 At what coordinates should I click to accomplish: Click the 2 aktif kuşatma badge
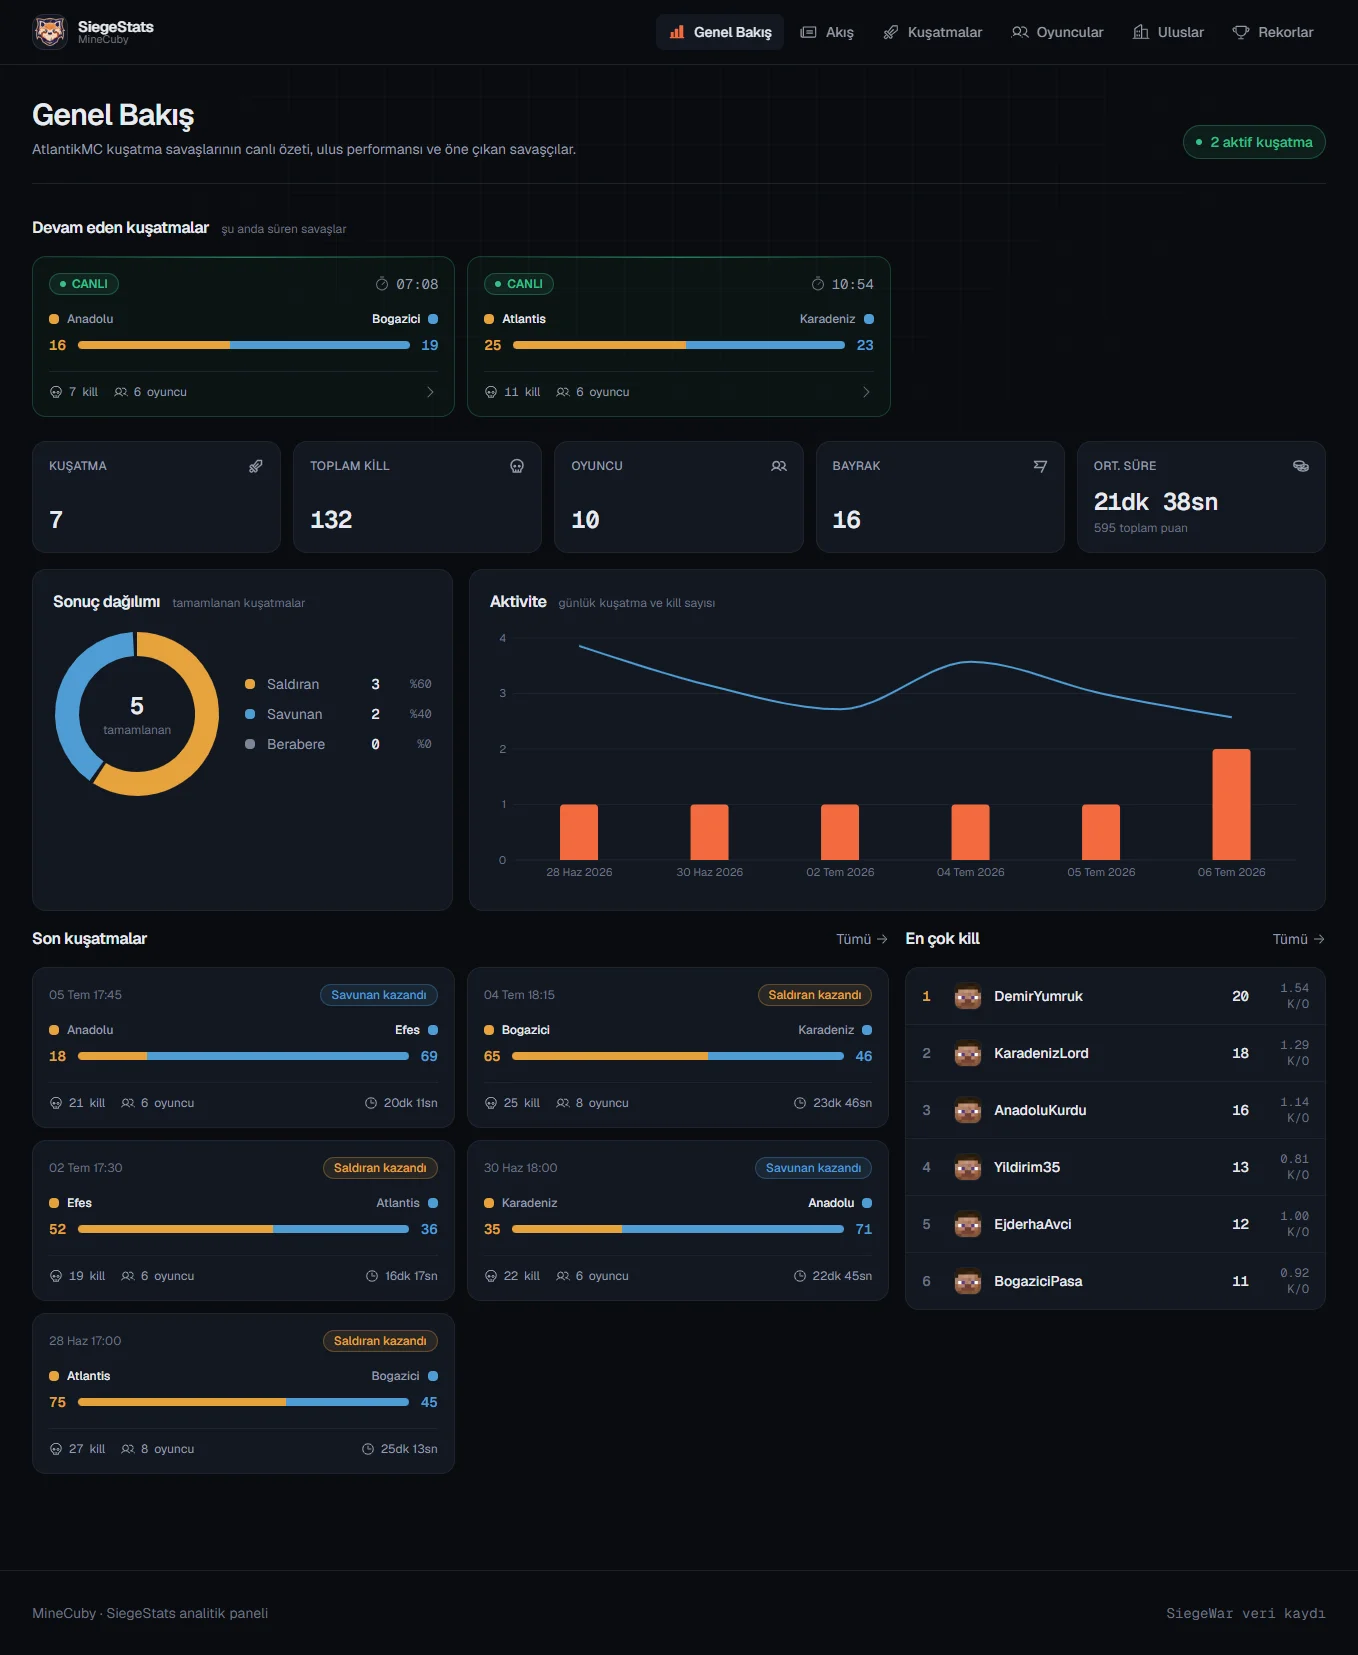(1254, 142)
